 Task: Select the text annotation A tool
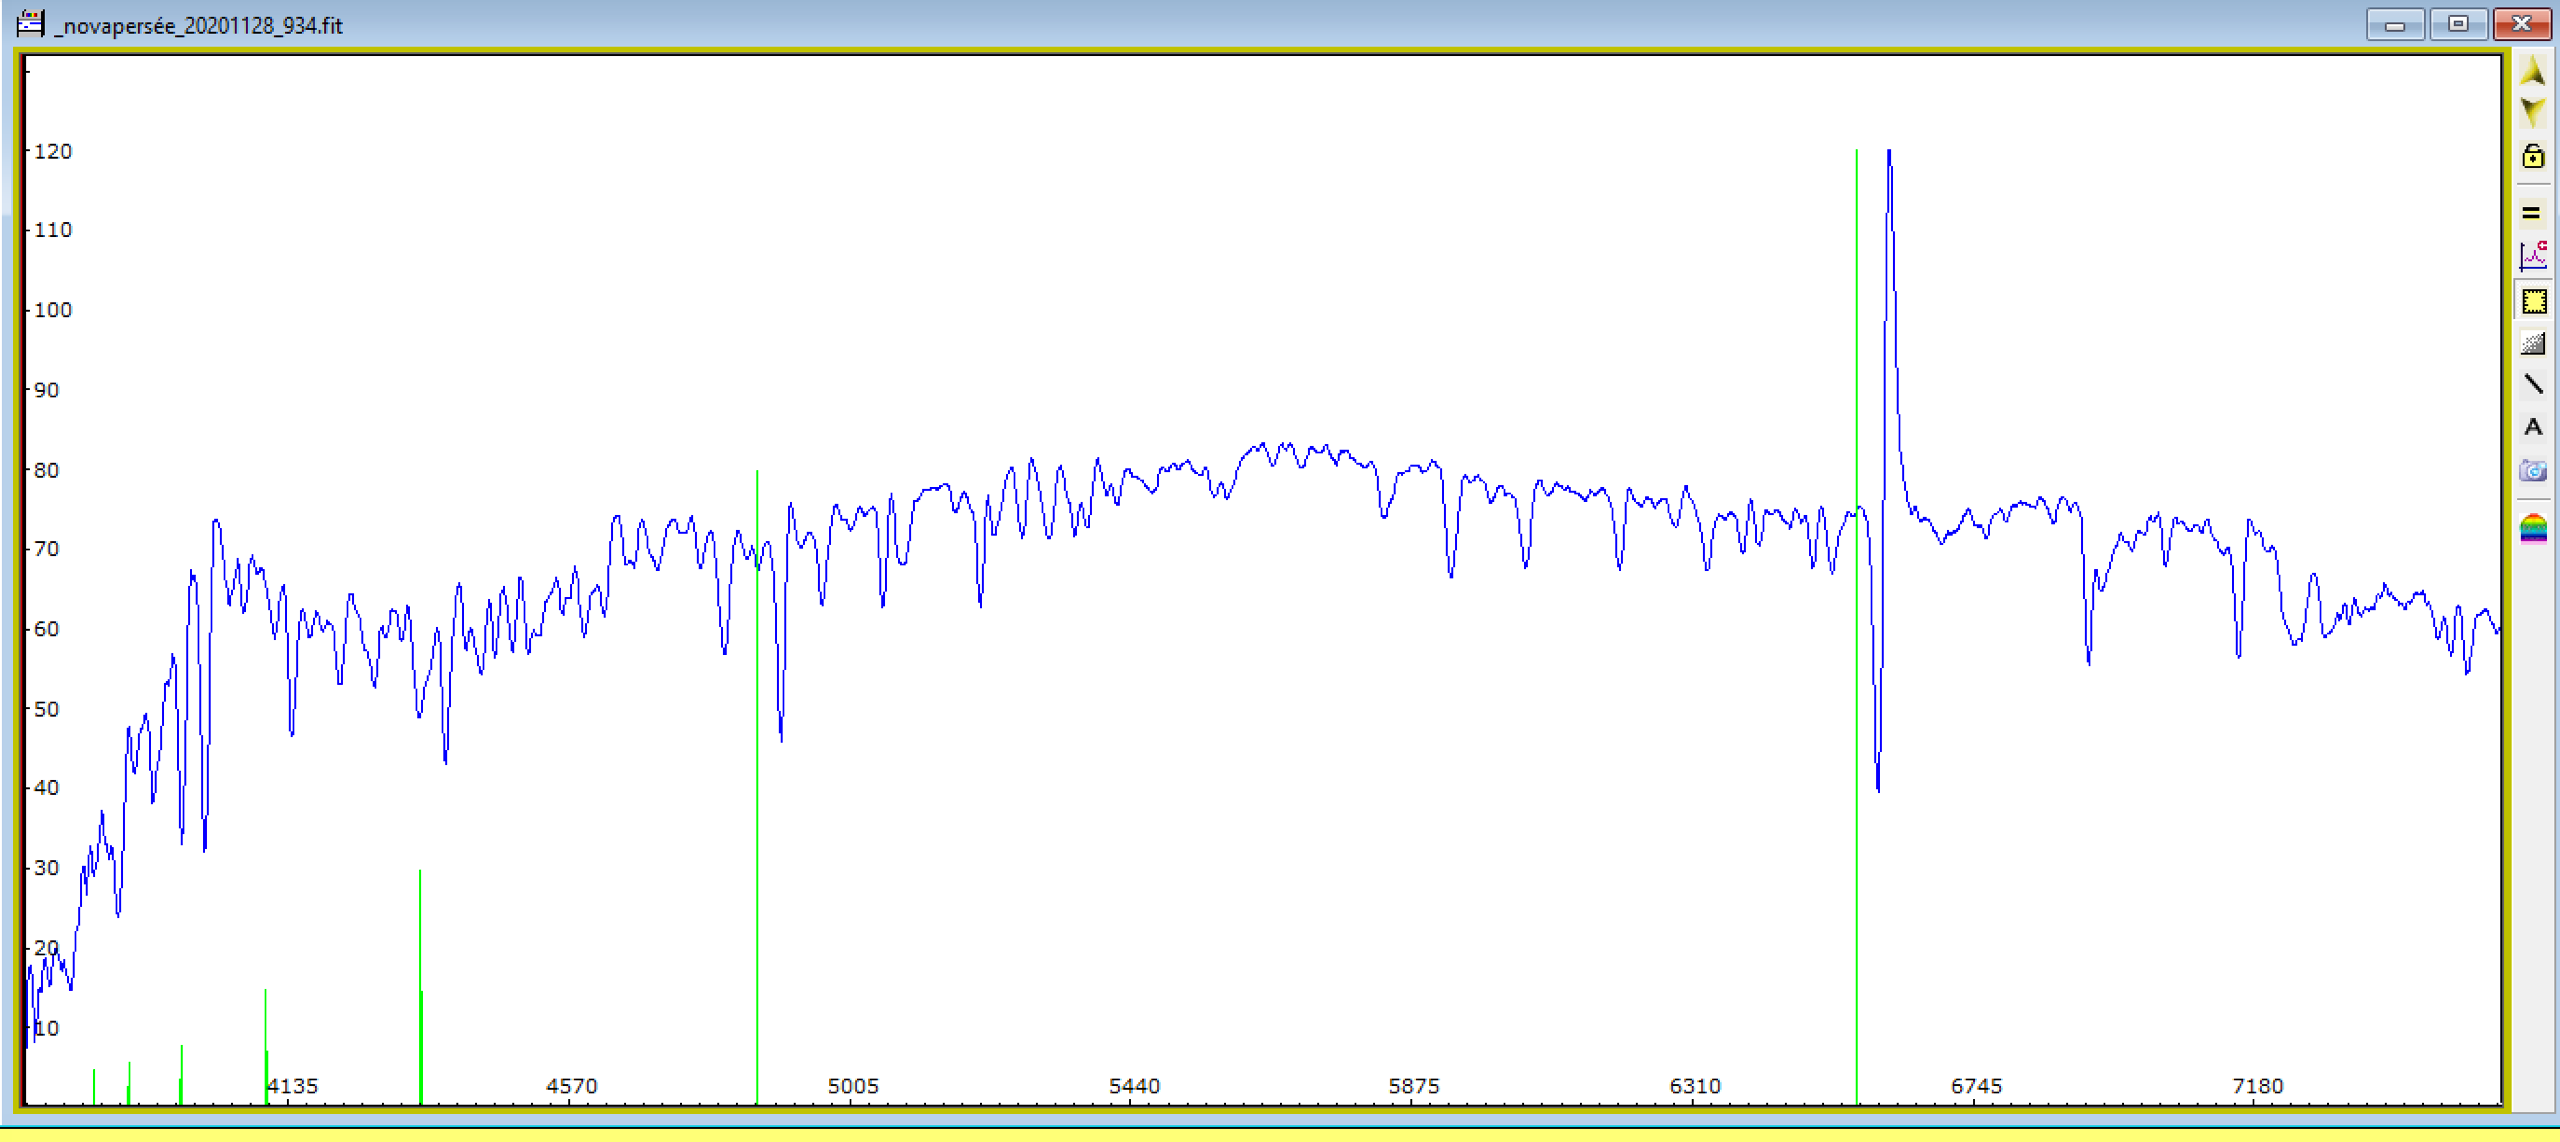click(x=2532, y=427)
